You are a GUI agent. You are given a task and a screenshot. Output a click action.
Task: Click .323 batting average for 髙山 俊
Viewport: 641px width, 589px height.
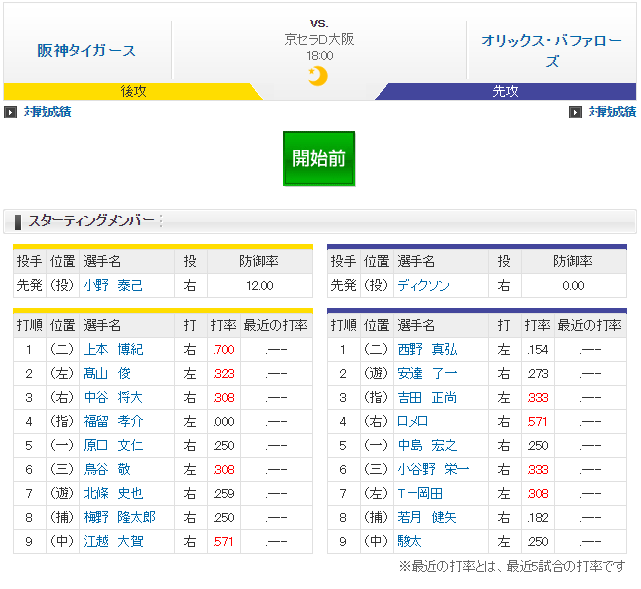[x=224, y=374]
